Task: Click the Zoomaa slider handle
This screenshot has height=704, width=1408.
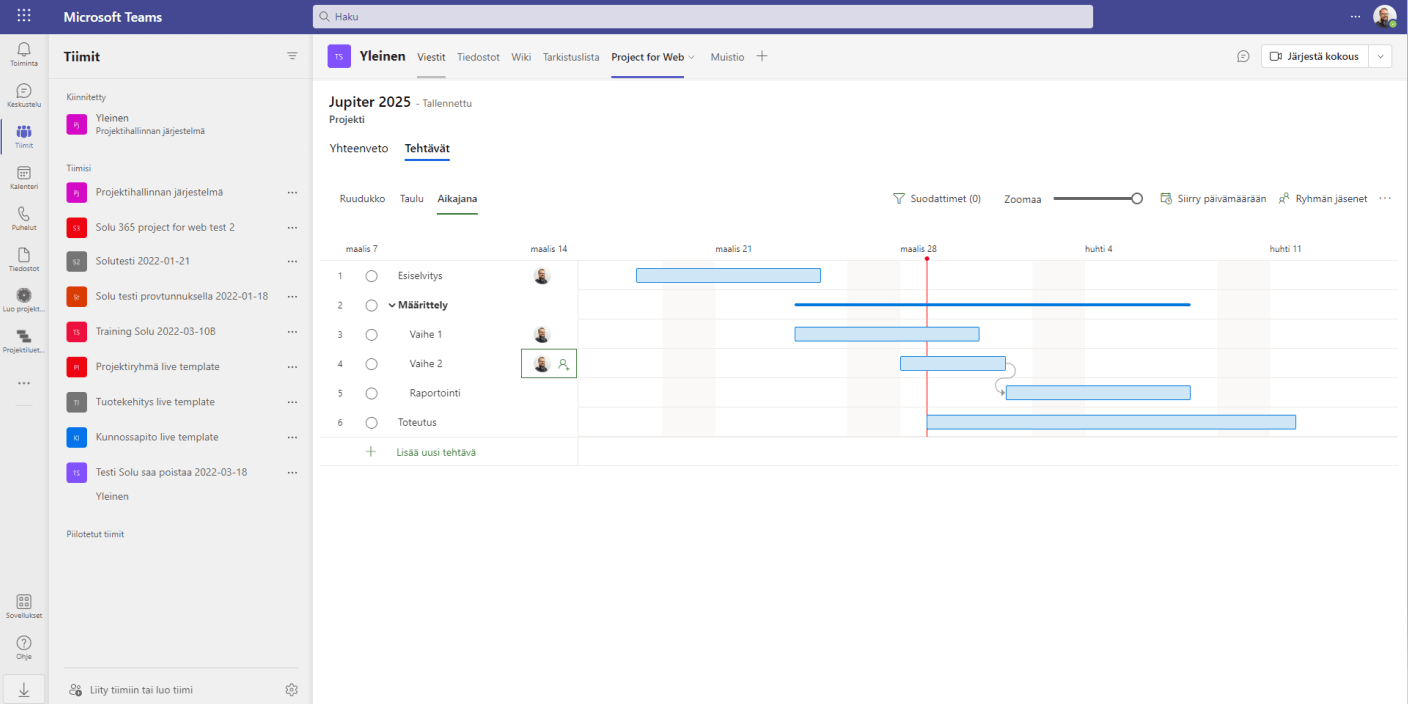Action: 1137,198
